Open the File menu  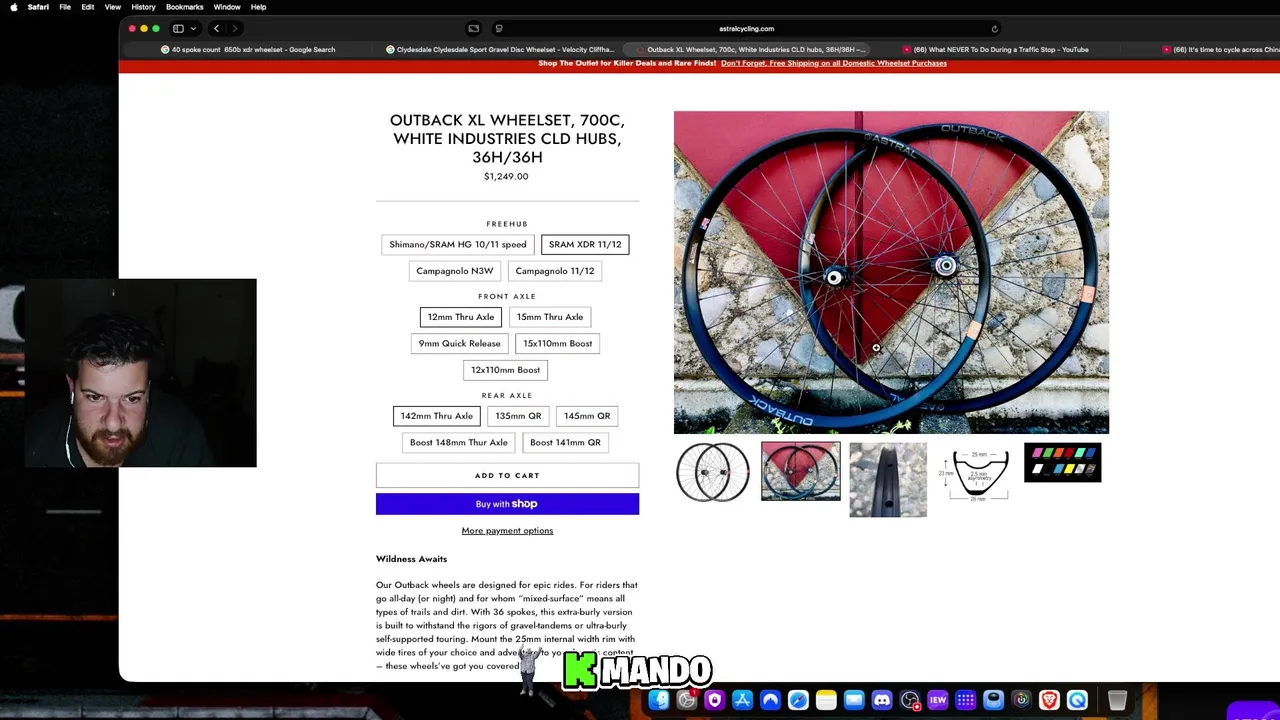(65, 7)
